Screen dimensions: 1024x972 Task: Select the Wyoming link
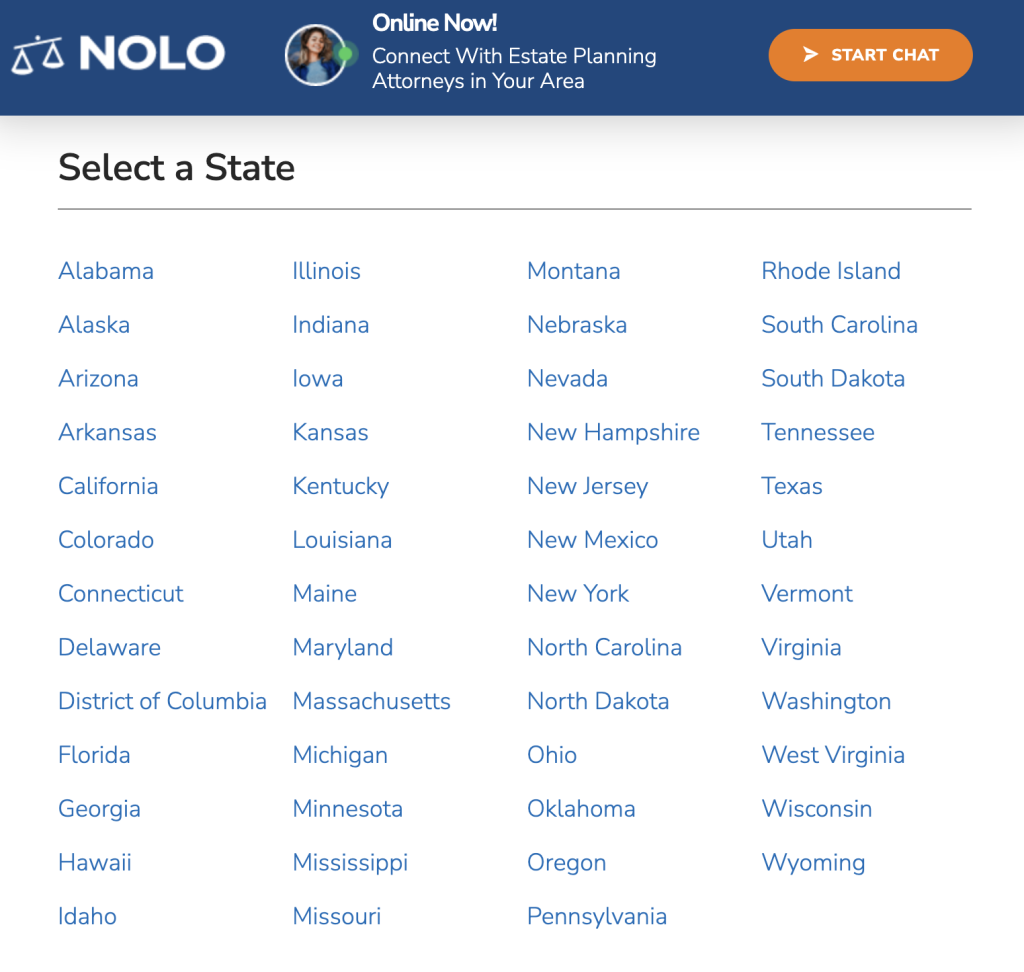813,862
